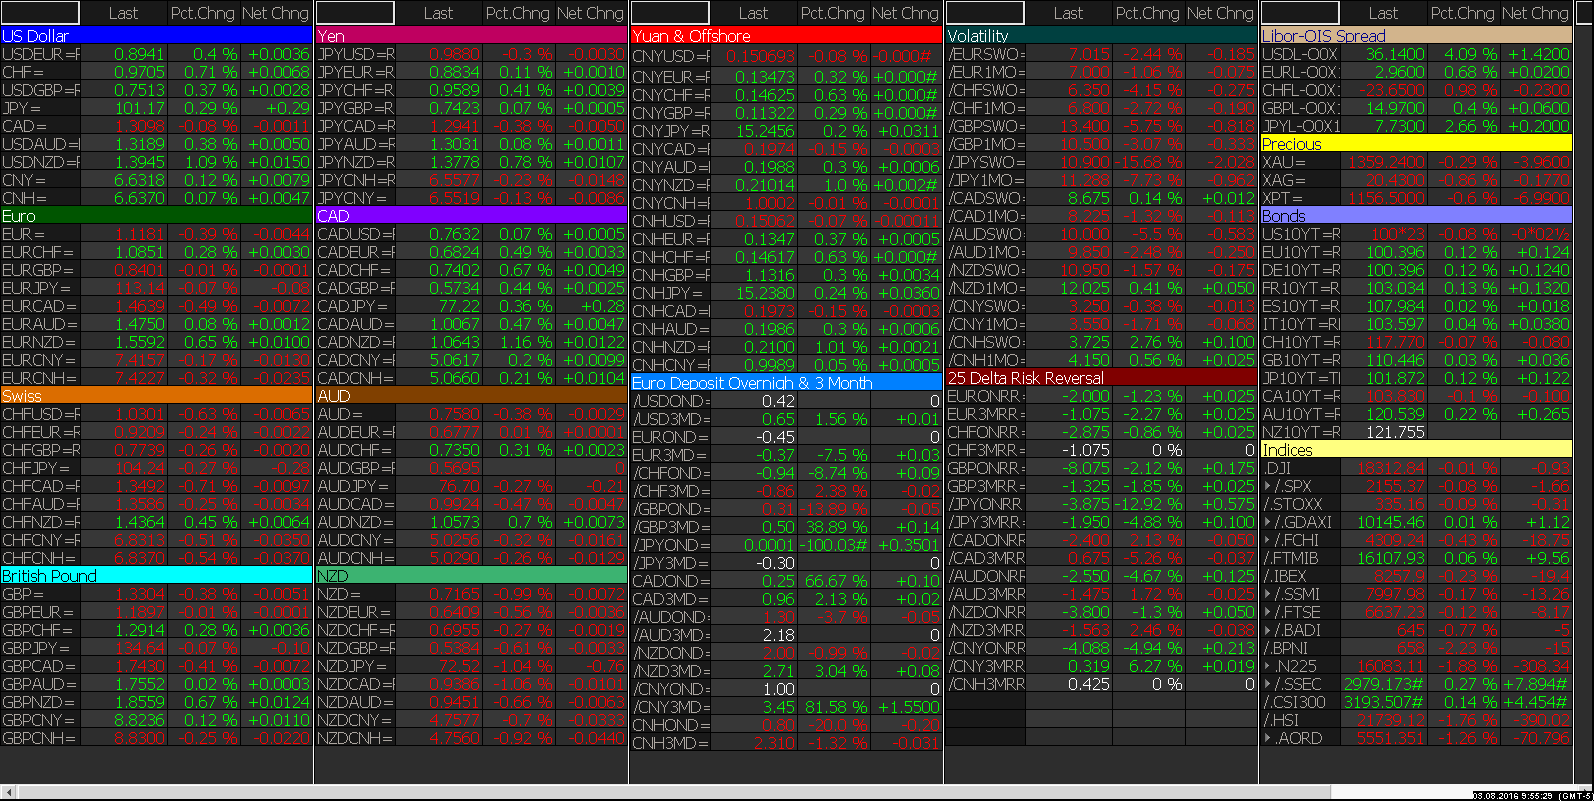Click Pct.Chng header above Yen list

[x=518, y=13]
